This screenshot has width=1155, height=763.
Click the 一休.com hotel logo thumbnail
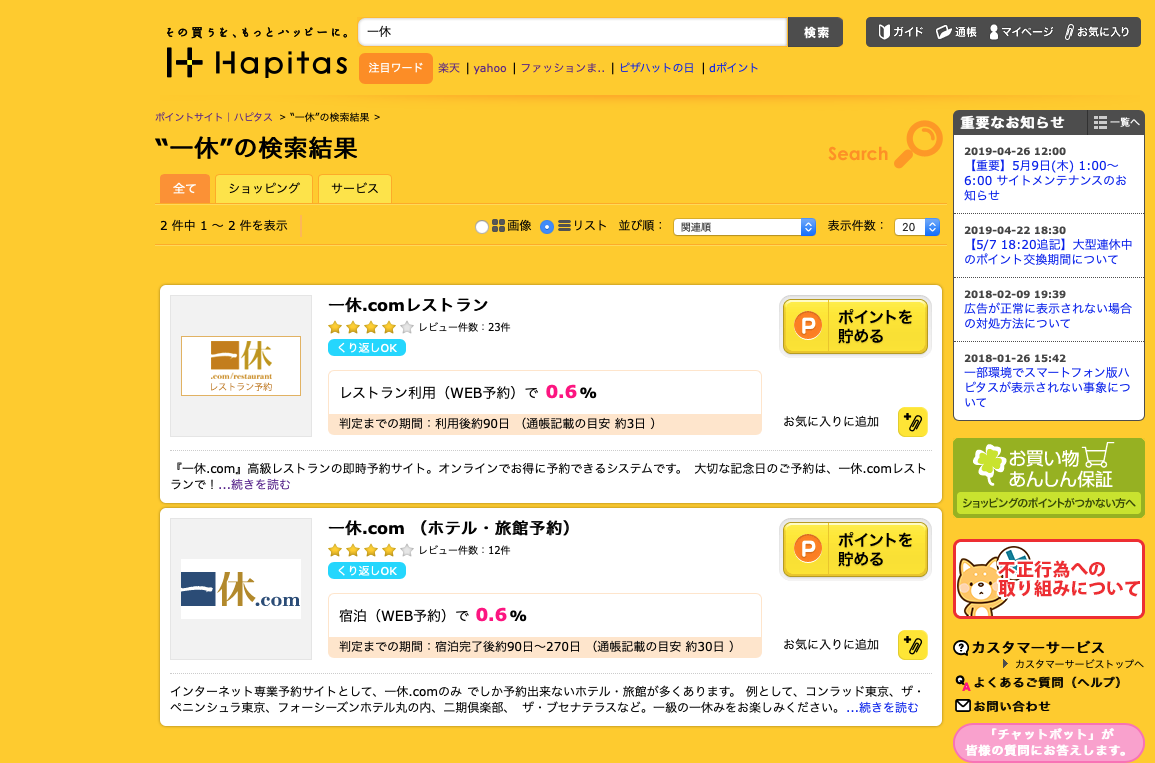pyautogui.click(x=241, y=589)
